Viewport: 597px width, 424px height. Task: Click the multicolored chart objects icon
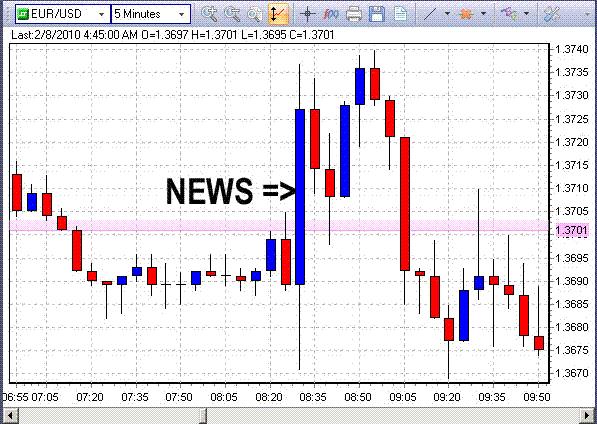point(509,14)
